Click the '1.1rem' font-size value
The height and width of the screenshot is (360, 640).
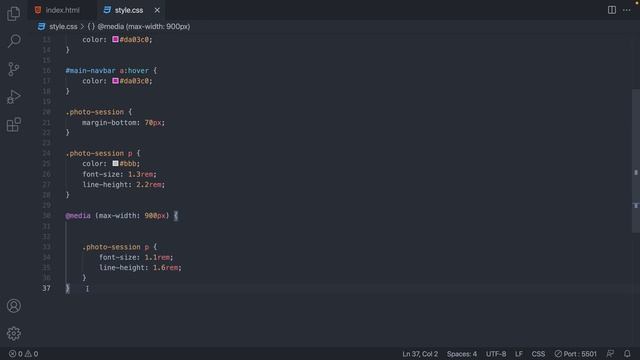click(x=157, y=257)
